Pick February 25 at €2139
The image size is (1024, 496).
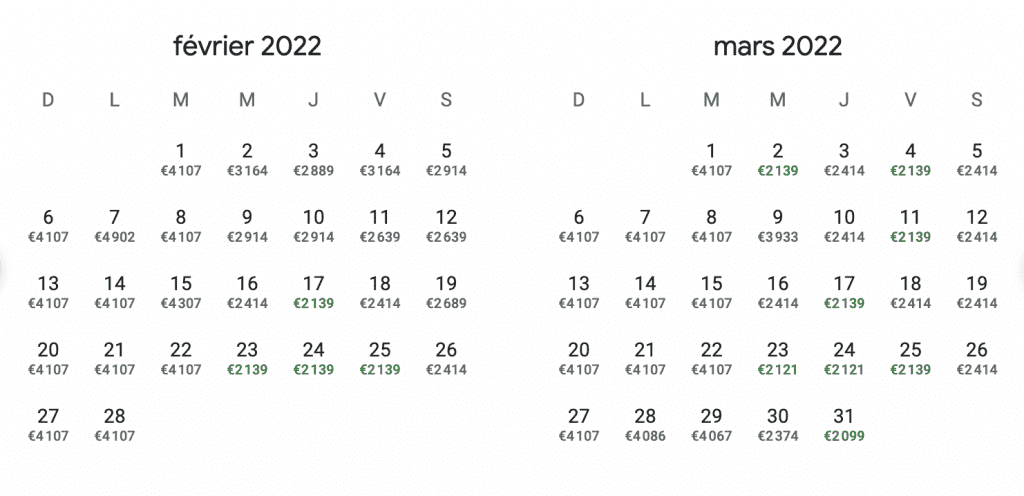click(379, 358)
